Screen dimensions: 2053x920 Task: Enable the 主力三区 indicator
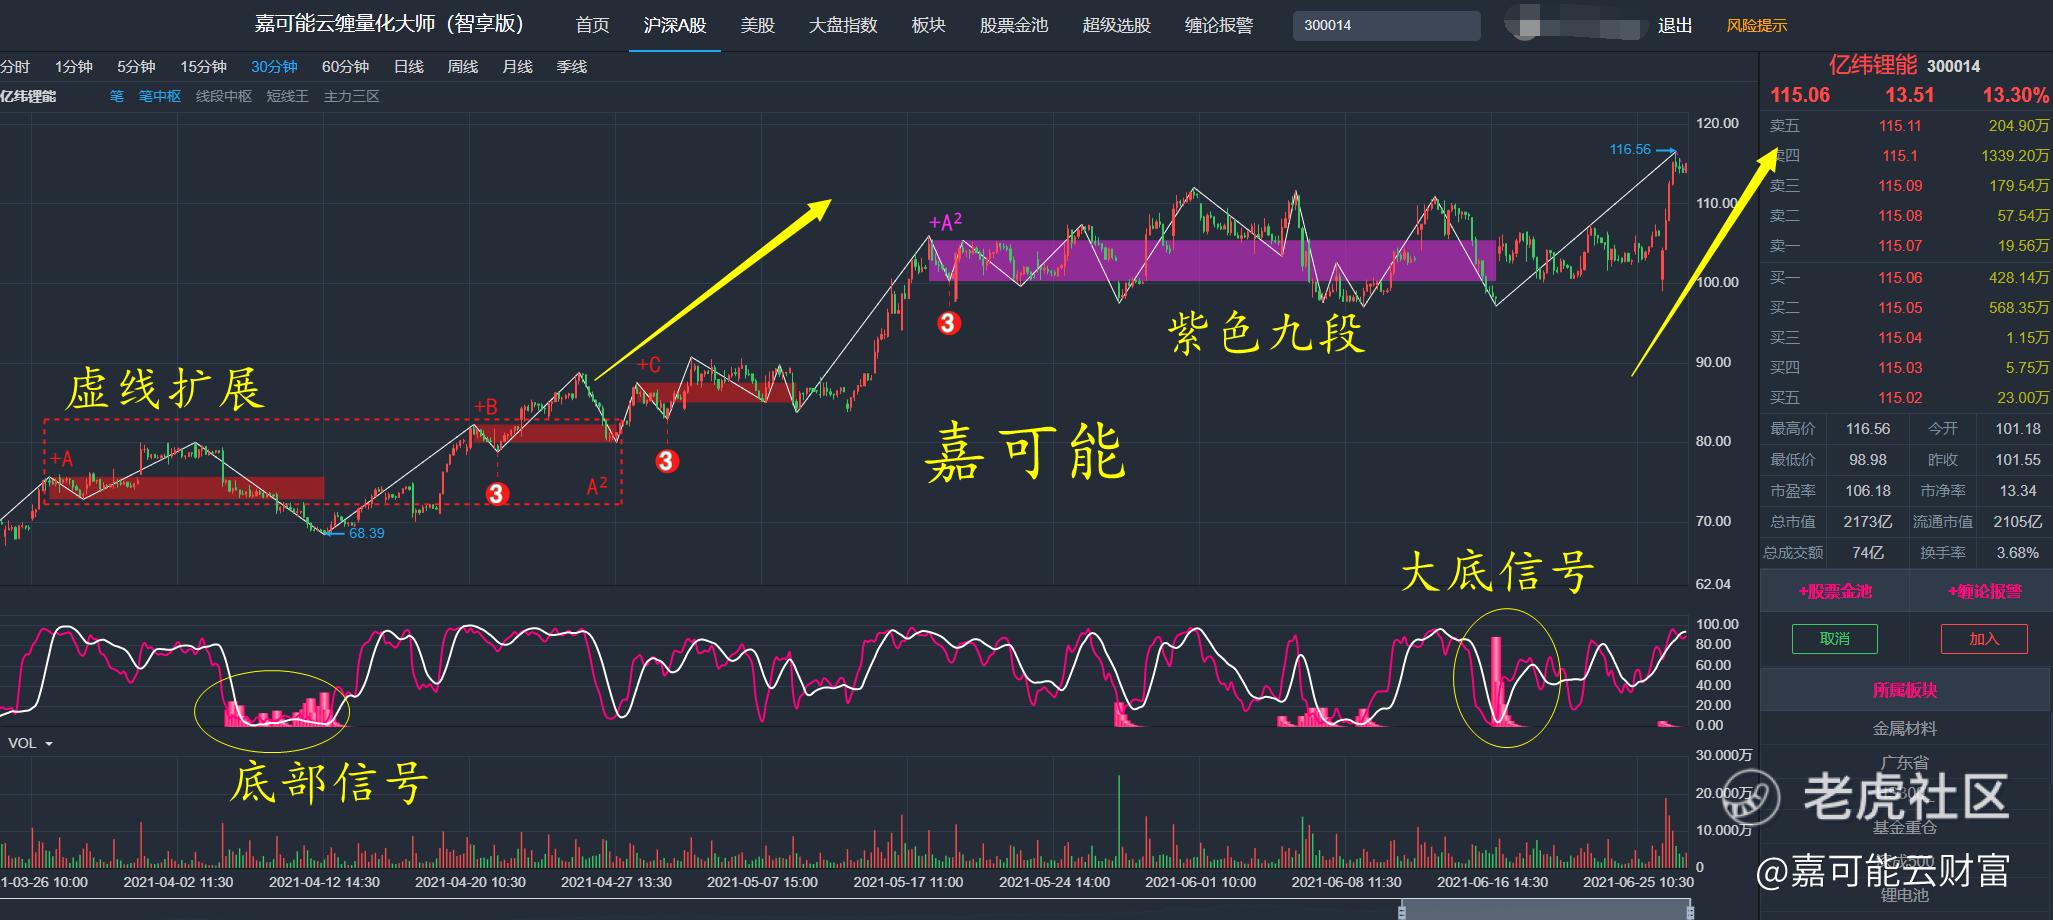tap(352, 96)
